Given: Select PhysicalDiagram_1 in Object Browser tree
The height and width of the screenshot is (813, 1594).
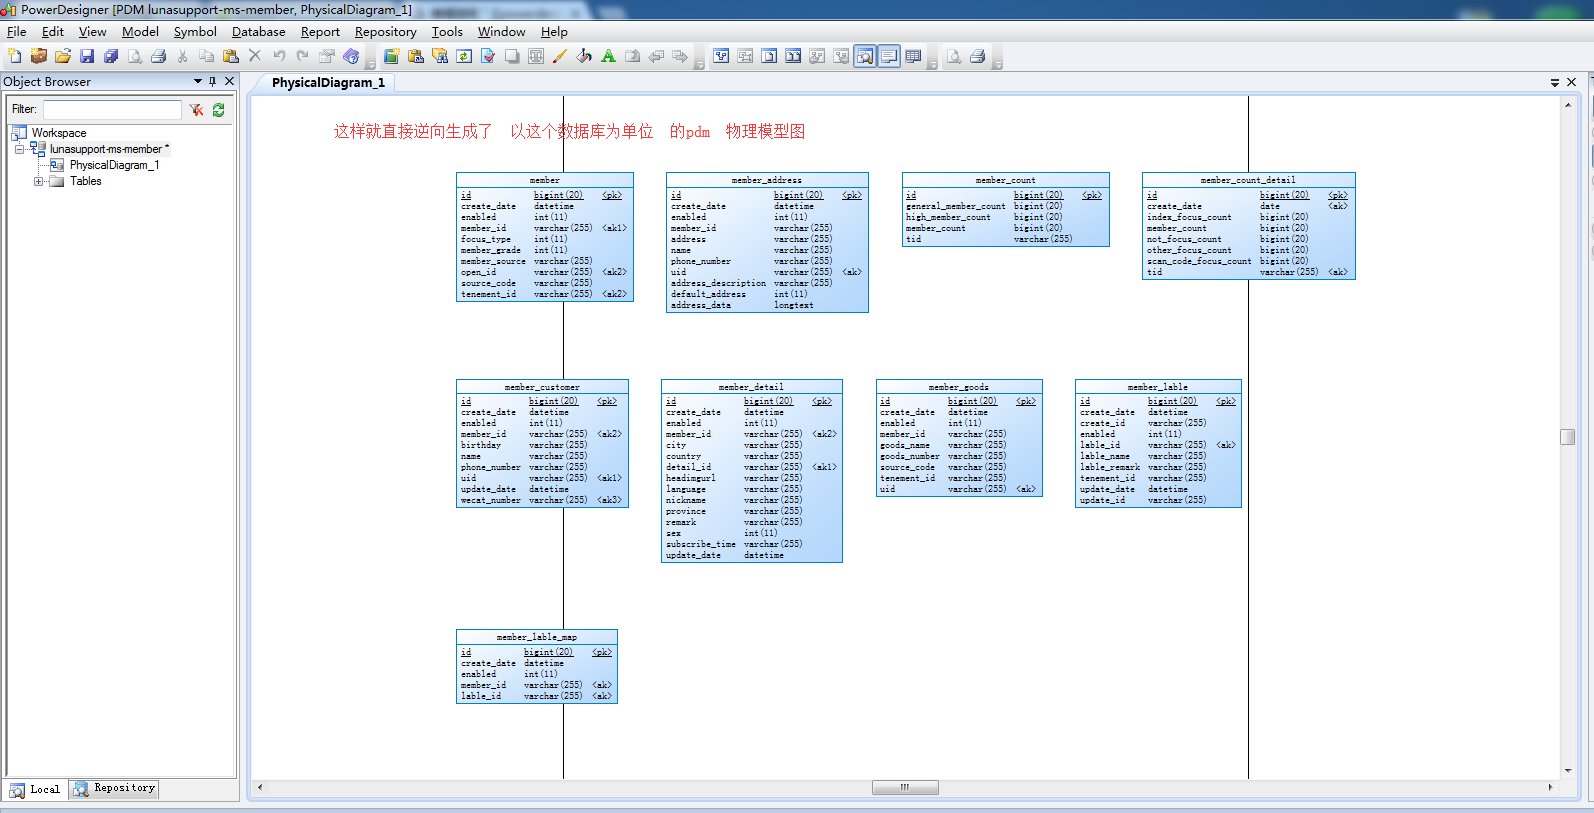Looking at the screenshot, I should coord(114,165).
